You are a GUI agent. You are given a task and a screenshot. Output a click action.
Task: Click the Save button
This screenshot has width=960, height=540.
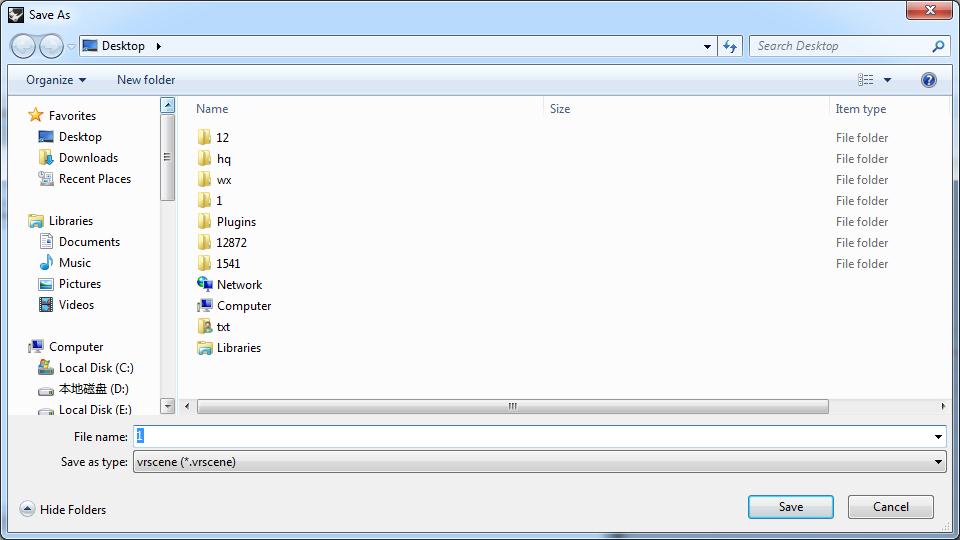(790, 507)
